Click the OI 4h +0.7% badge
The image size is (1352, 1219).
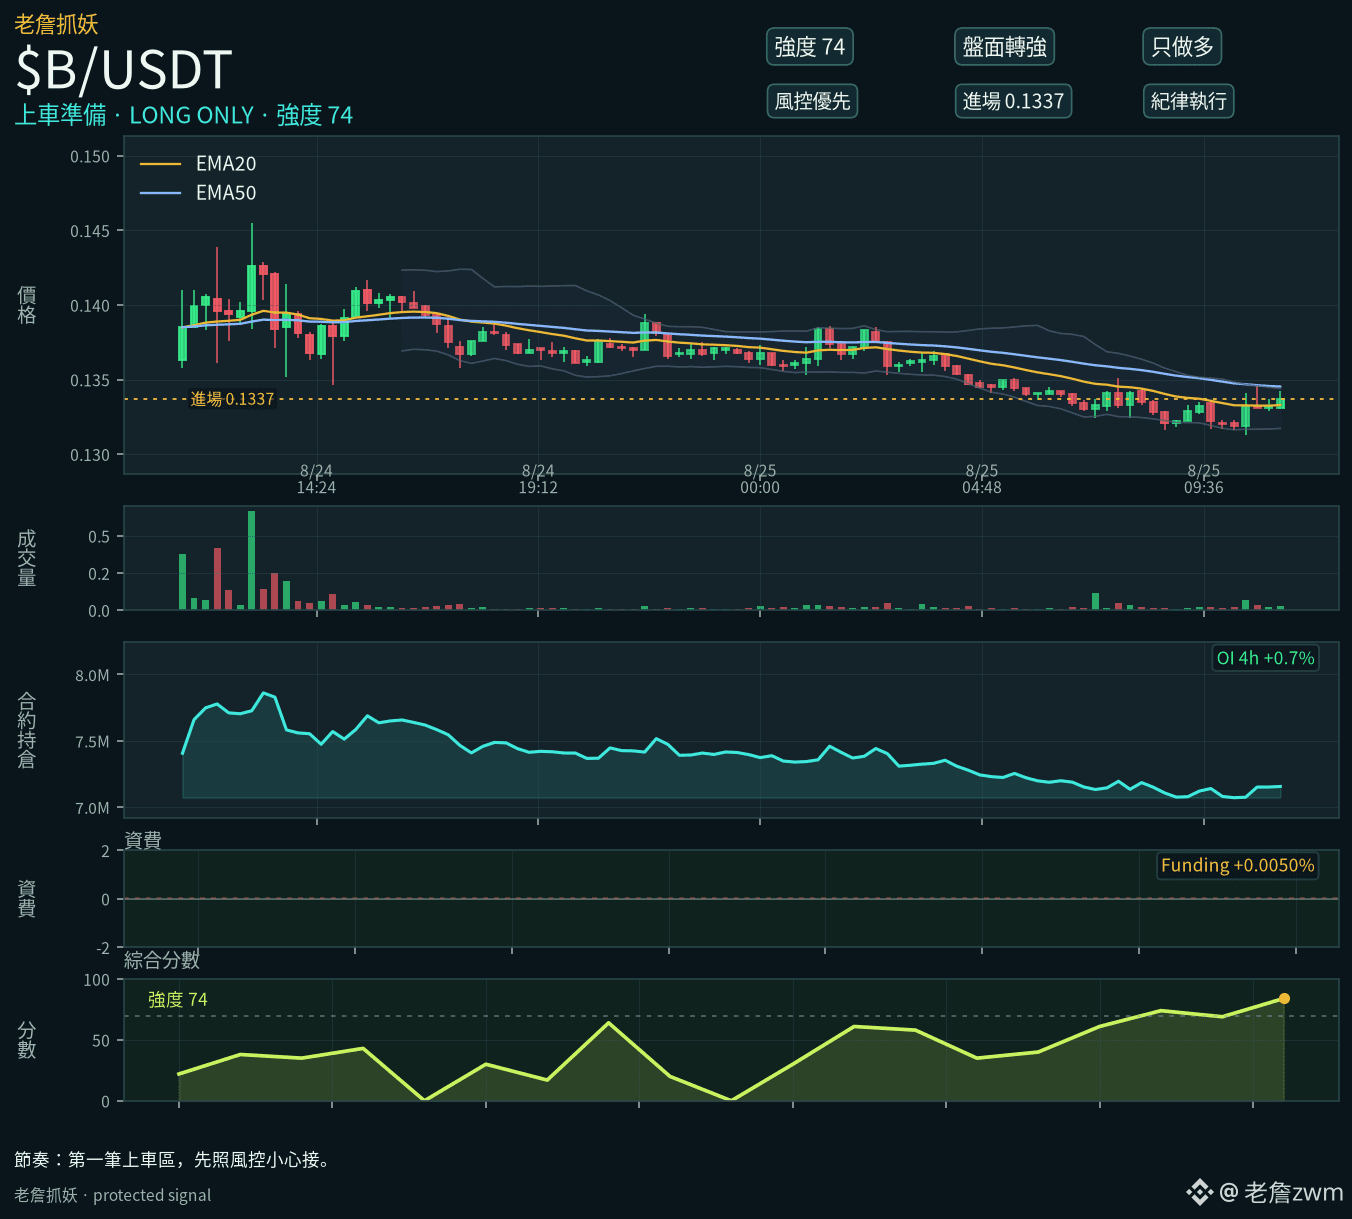(1265, 658)
